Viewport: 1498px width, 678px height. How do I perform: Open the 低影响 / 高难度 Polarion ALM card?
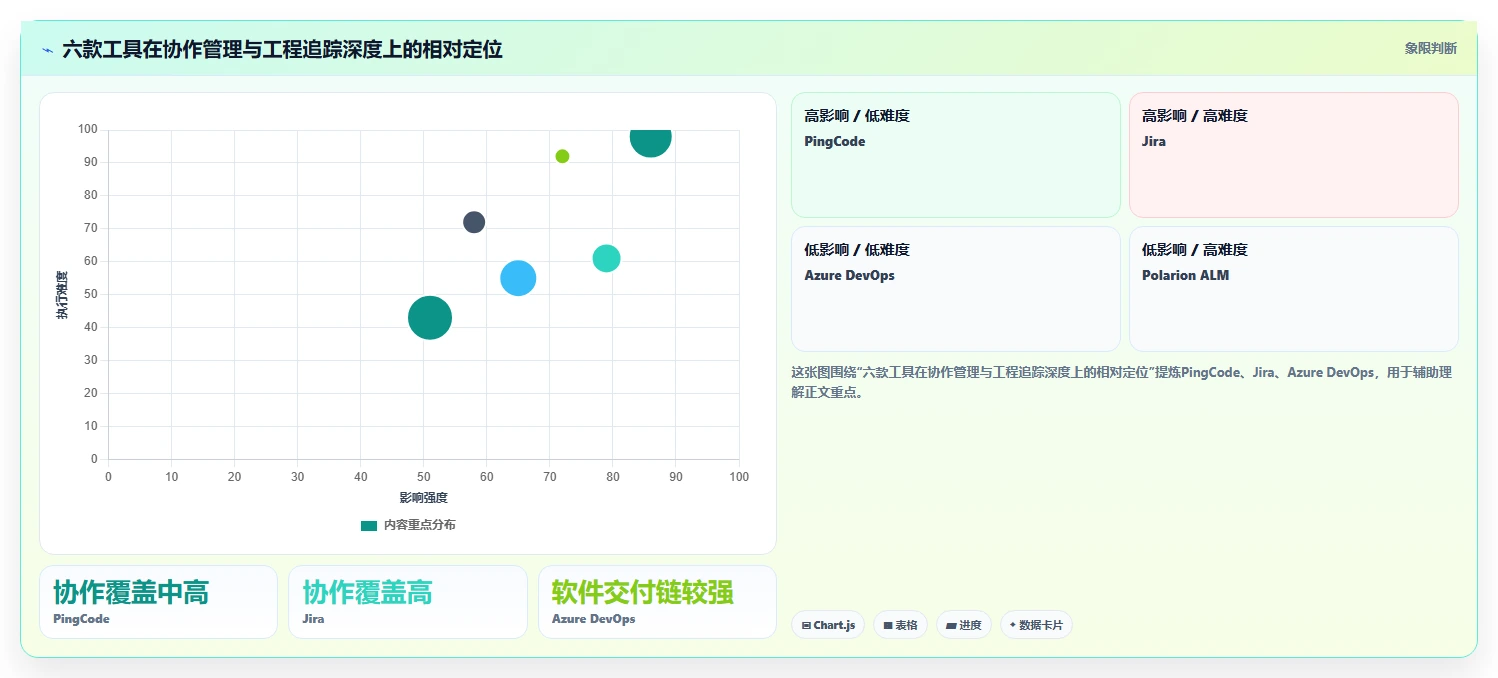point(1293,289)
